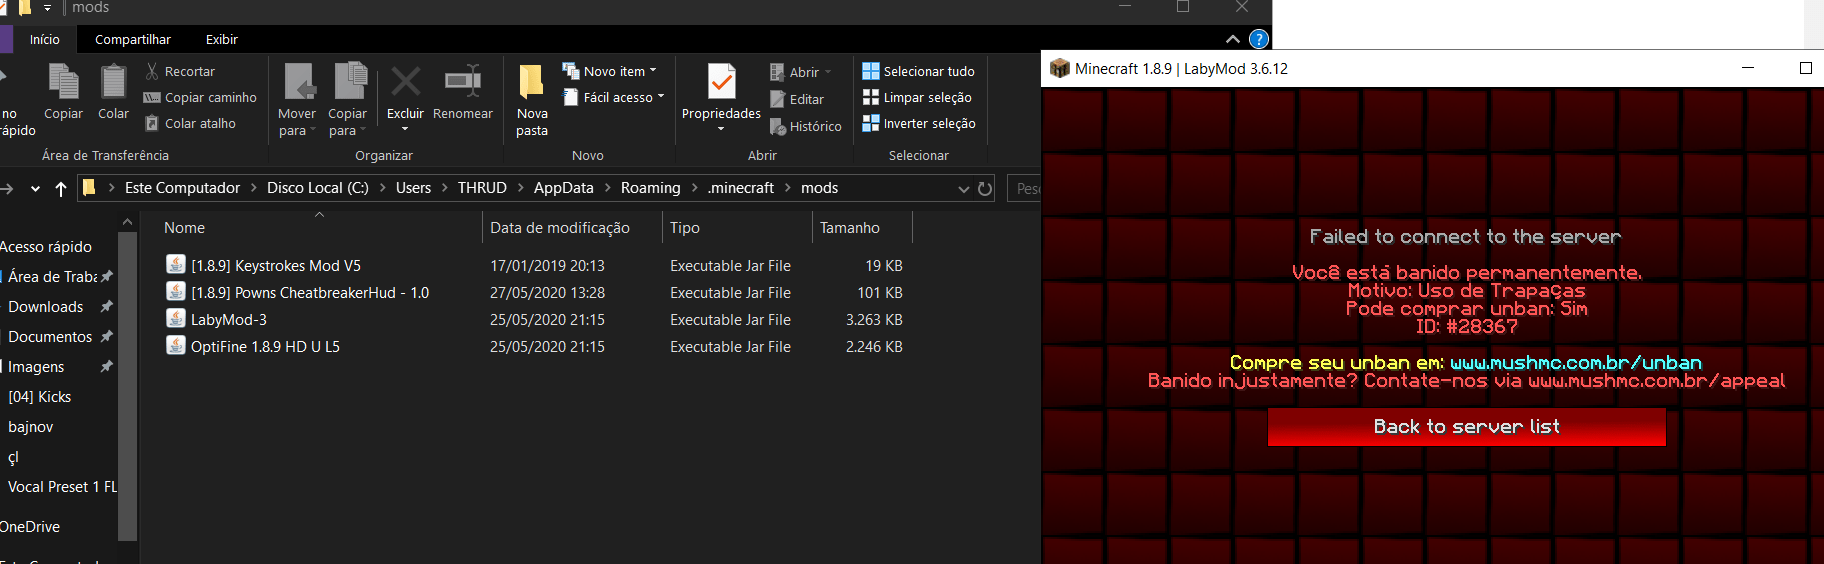This screenshot has width=1824, height=564.
Task: Click Inverter seleção in ribbon
Action: coord(919,123)
